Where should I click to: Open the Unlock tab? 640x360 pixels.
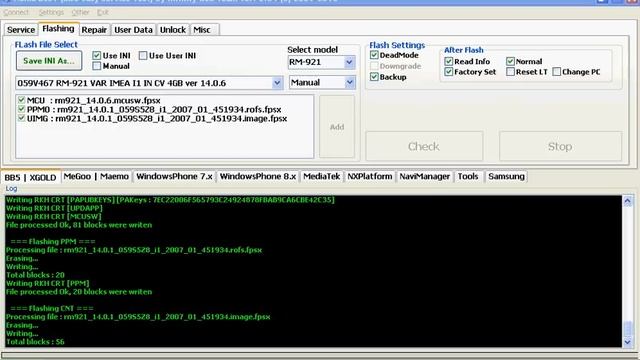point(173,30)
